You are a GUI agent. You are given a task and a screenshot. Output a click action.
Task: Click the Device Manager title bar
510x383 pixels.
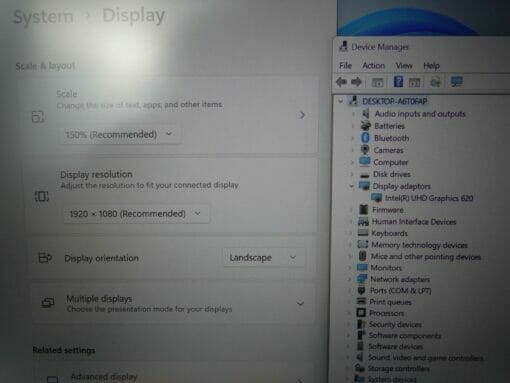[x=421, y=47]
